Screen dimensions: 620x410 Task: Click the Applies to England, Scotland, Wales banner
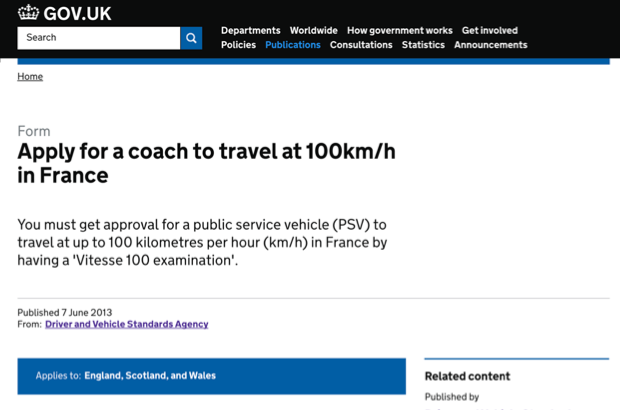[212, 376]
